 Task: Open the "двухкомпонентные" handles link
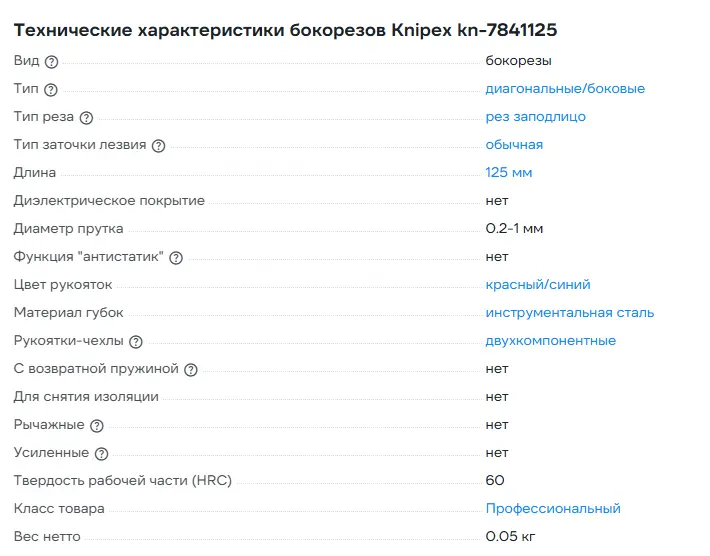click(550, 341)
